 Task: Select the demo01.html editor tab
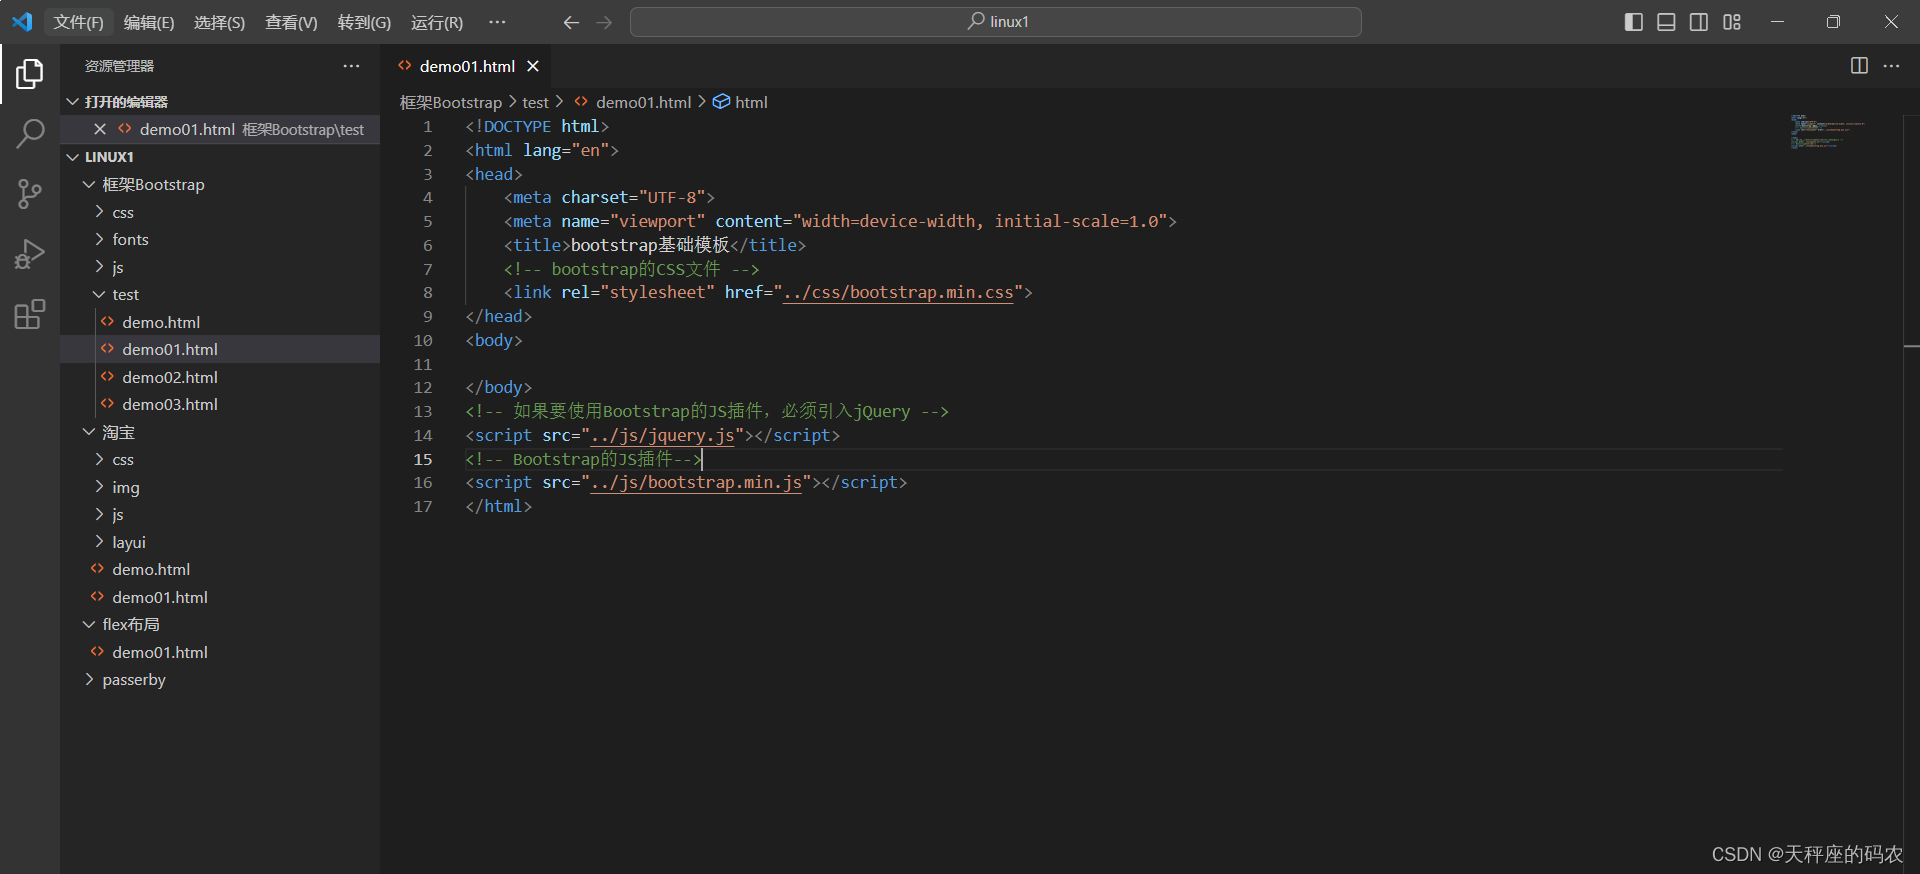[467, 66]
